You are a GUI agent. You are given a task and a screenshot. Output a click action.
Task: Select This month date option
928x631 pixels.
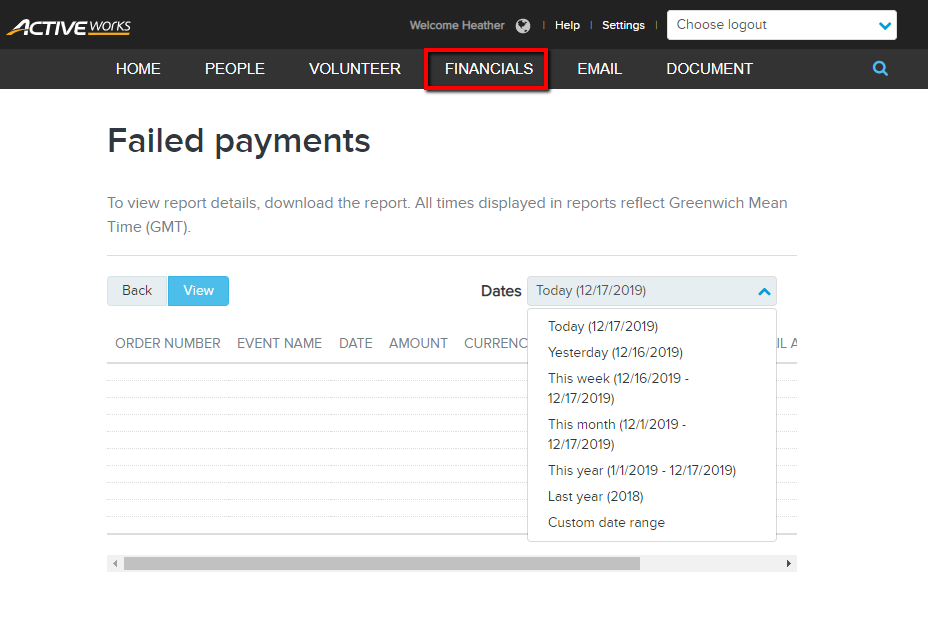coord(616,434)
